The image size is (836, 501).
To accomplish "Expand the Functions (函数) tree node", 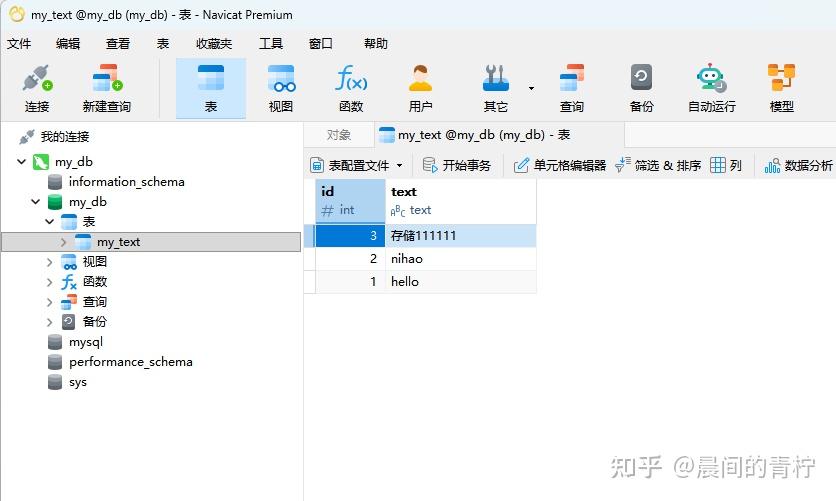I will click(49, 282).
